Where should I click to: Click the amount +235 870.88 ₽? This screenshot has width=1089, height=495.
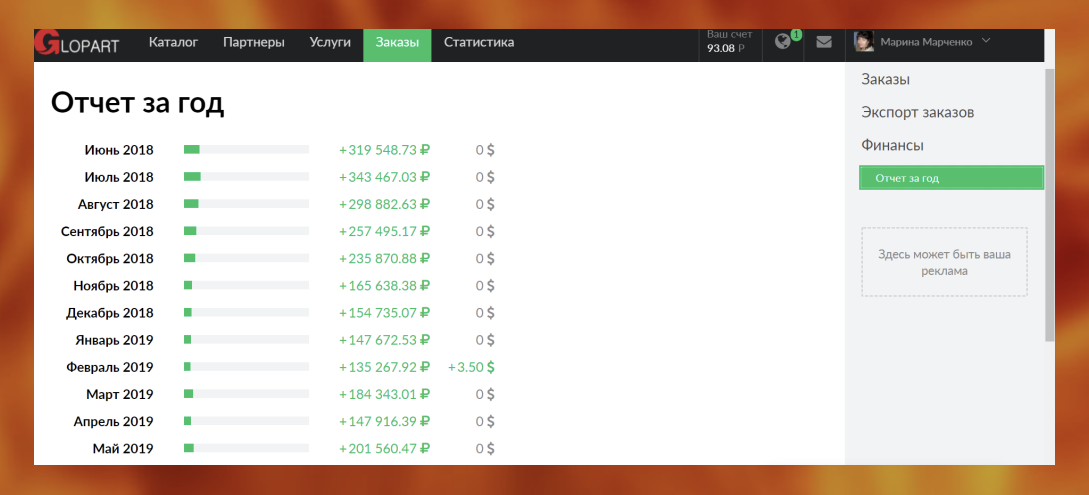(385, 258)
